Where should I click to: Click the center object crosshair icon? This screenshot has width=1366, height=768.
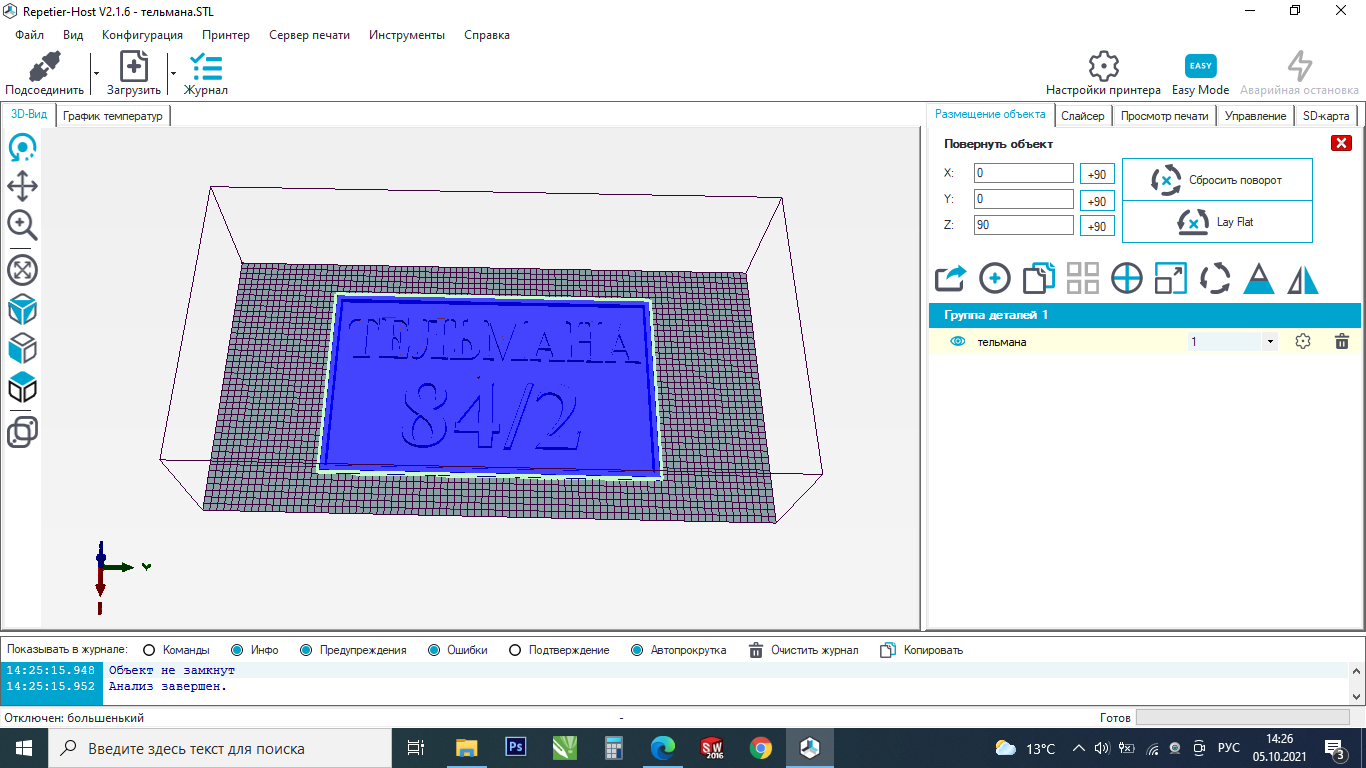(x=1127, y=278)
